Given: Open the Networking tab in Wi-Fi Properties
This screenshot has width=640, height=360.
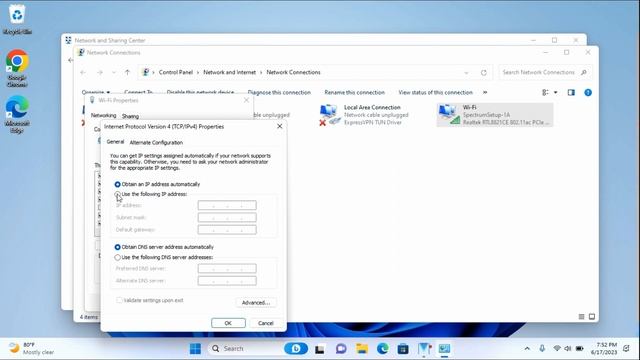Looking at the screenshot, I should click(103, 116).
